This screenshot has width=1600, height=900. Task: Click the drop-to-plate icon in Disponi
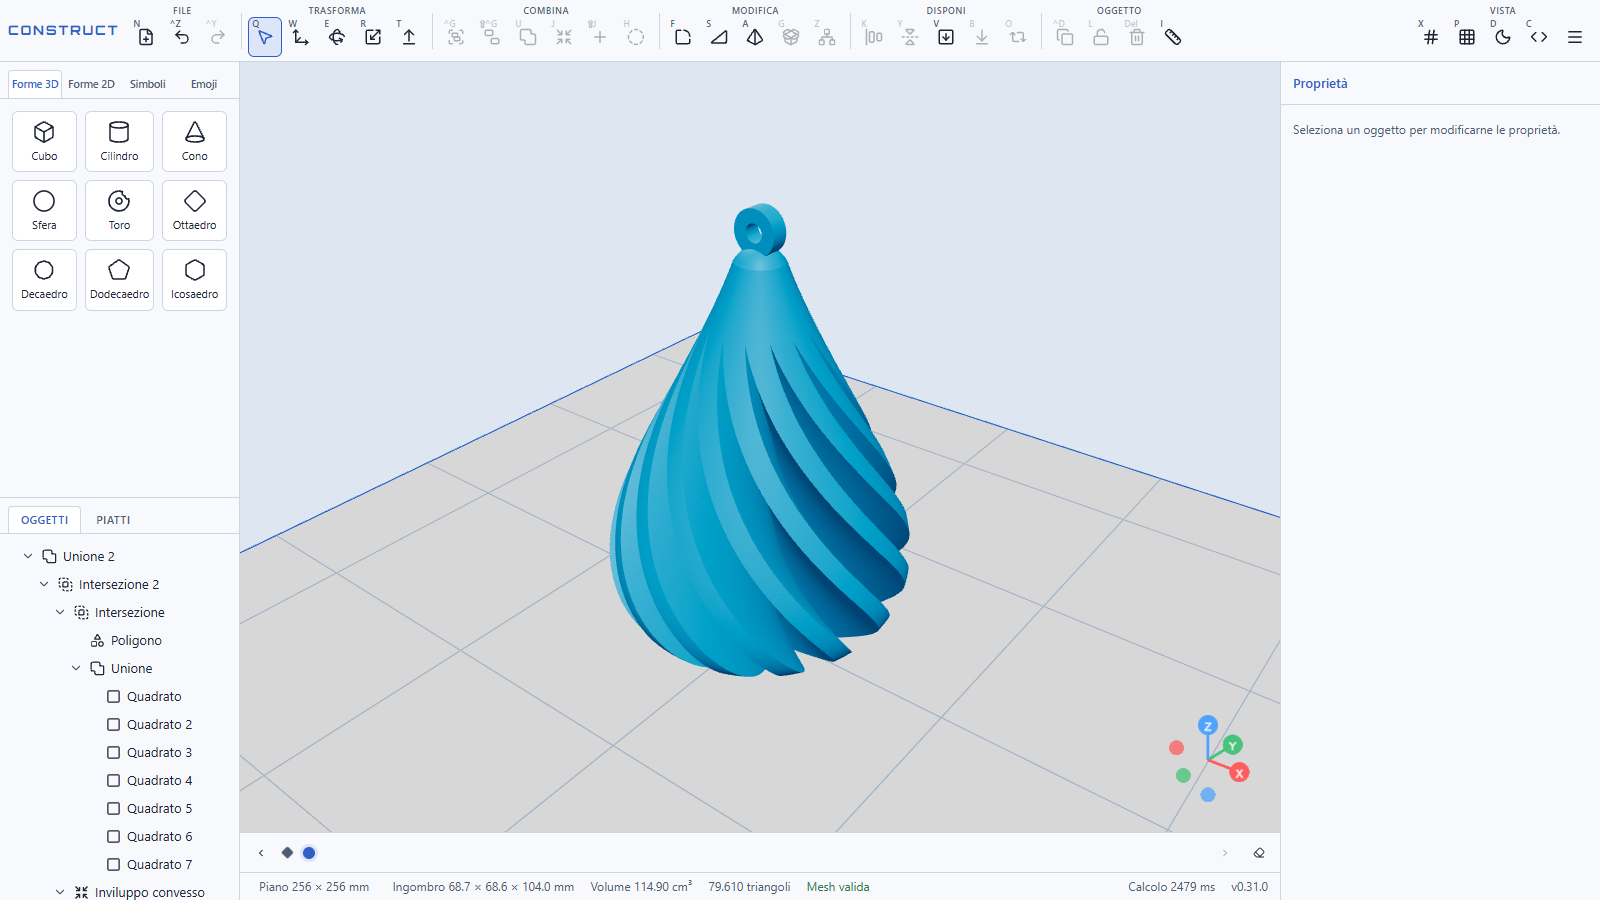click(x=946, y=37)
